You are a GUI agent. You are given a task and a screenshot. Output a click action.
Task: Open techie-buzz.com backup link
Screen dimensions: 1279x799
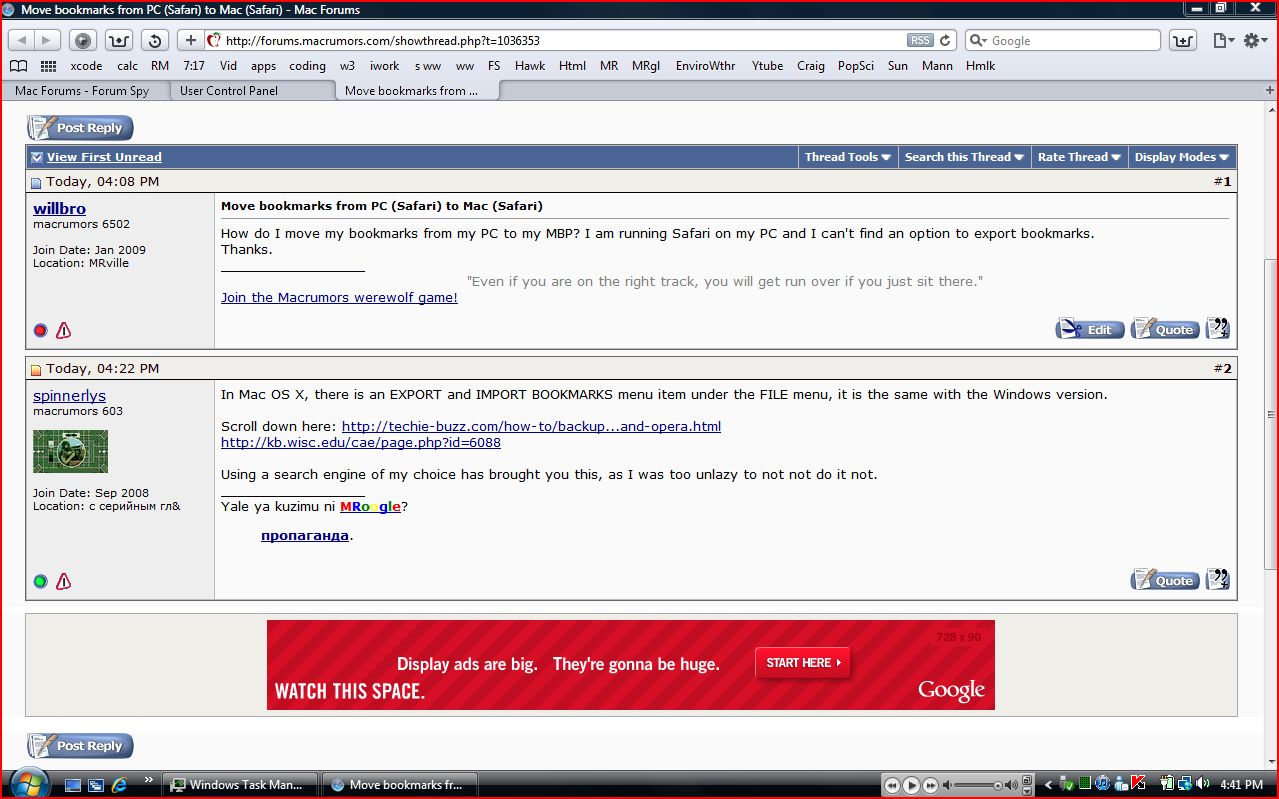click(x=531, y=426)
